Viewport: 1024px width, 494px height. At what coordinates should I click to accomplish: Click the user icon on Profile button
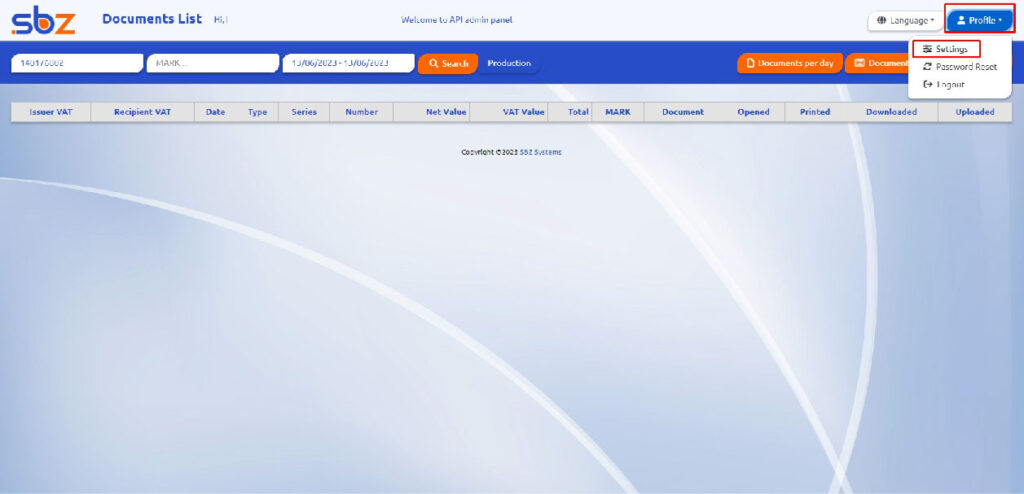point(961,20)
